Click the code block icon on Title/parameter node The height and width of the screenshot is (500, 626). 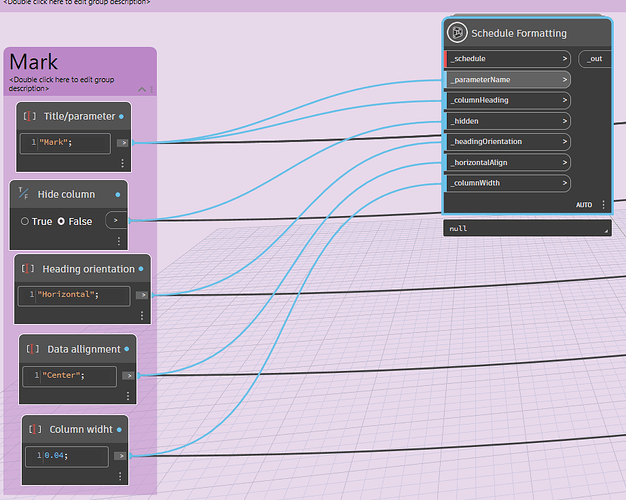click(30, 116)
